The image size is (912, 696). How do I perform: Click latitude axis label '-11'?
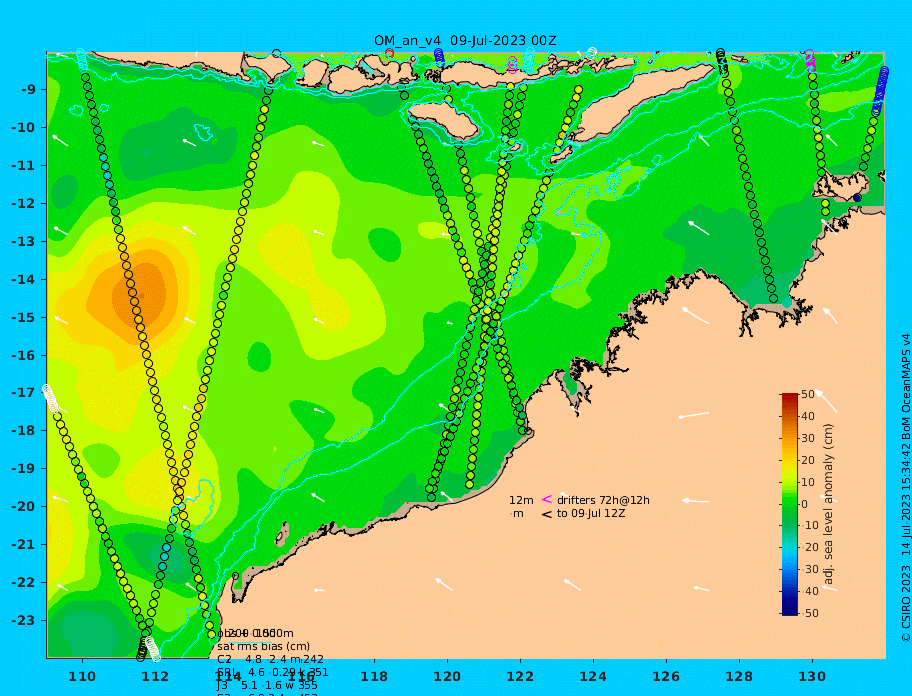[x=23, y=166]
